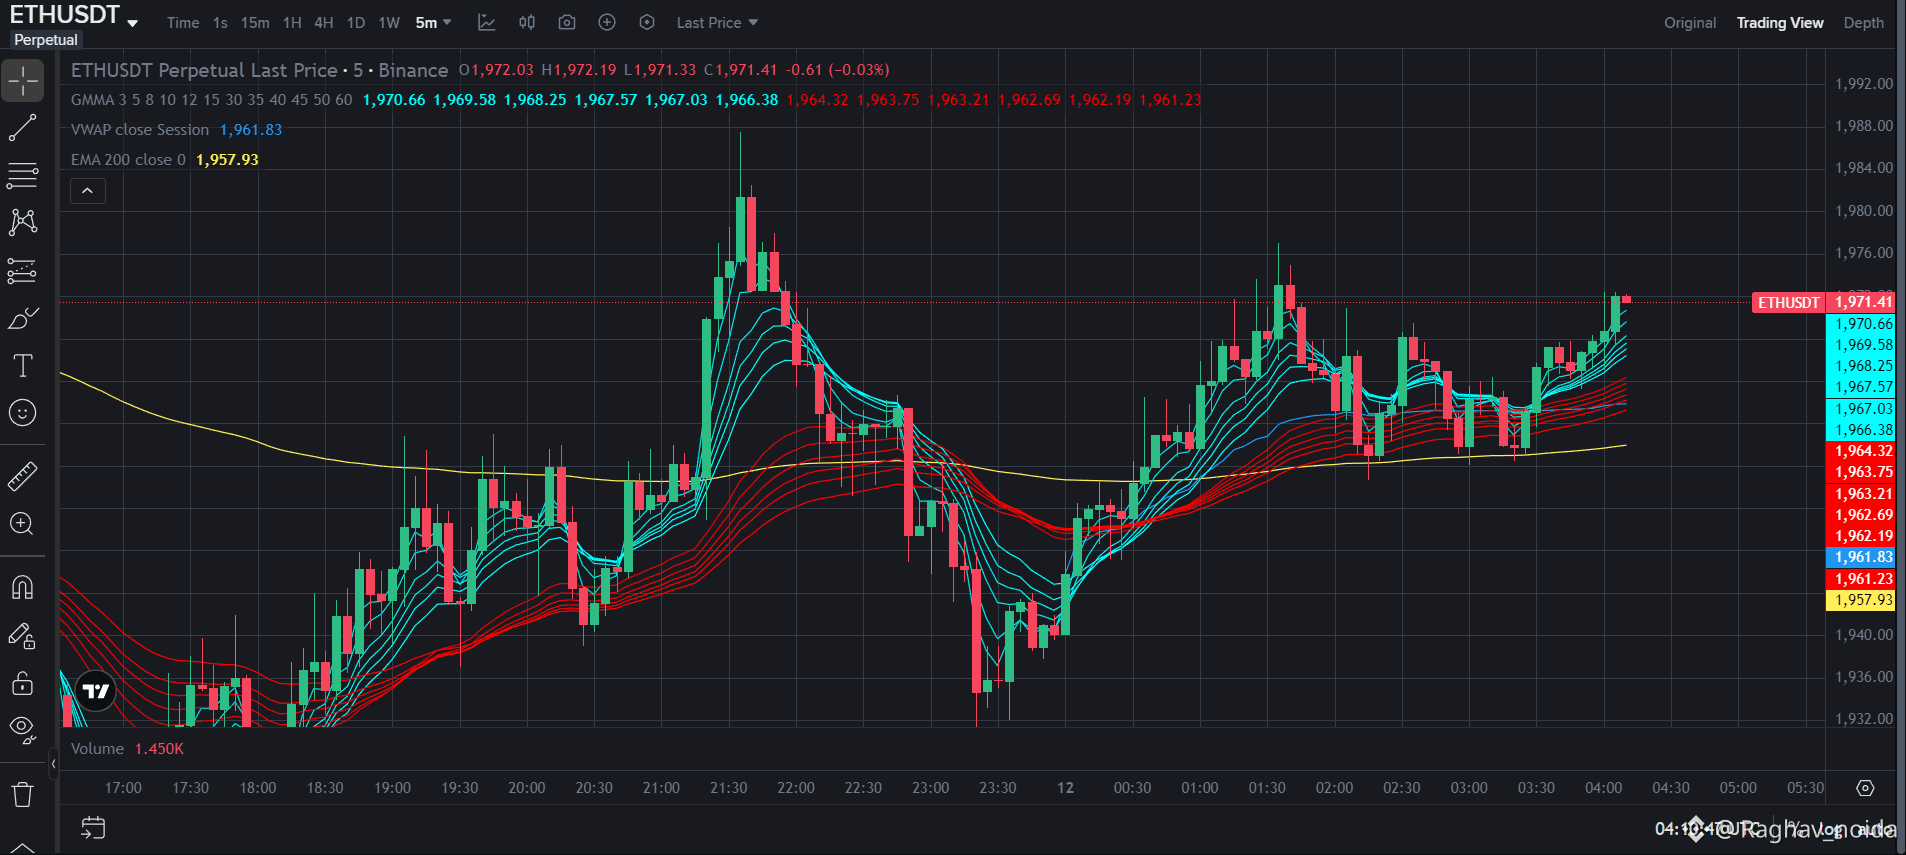Select the 1s interval

[220, 22]
